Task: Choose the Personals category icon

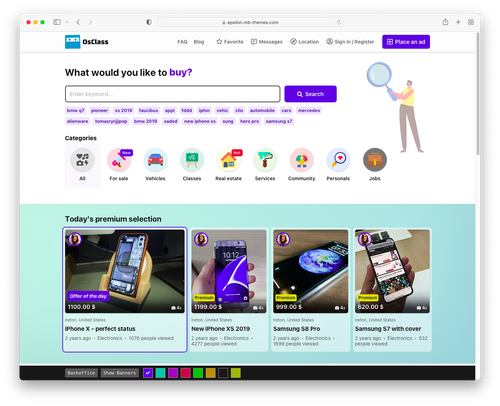Action: click(338, 160)
